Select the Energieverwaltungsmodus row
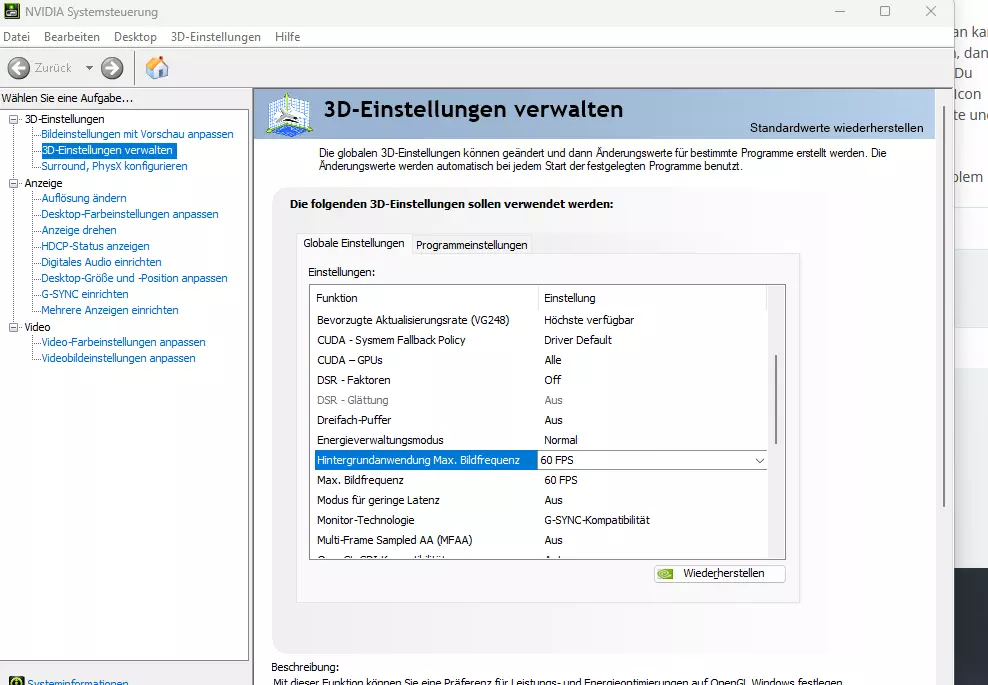 541,440
